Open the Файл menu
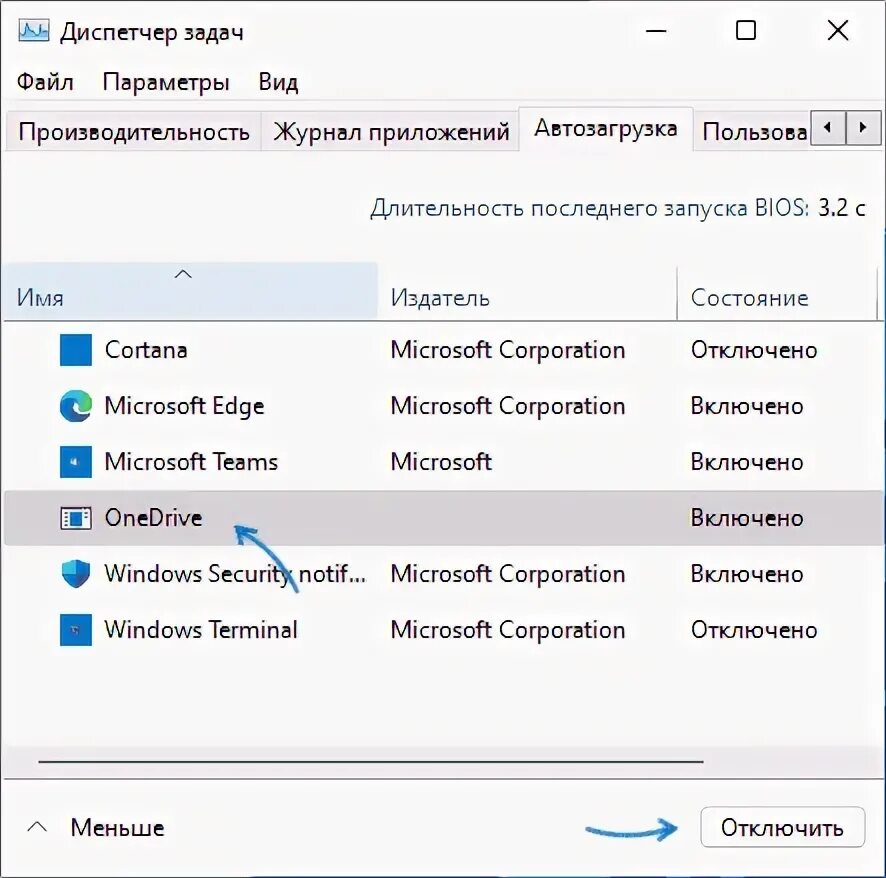The image size is (886, 878). tap(45, 82)
